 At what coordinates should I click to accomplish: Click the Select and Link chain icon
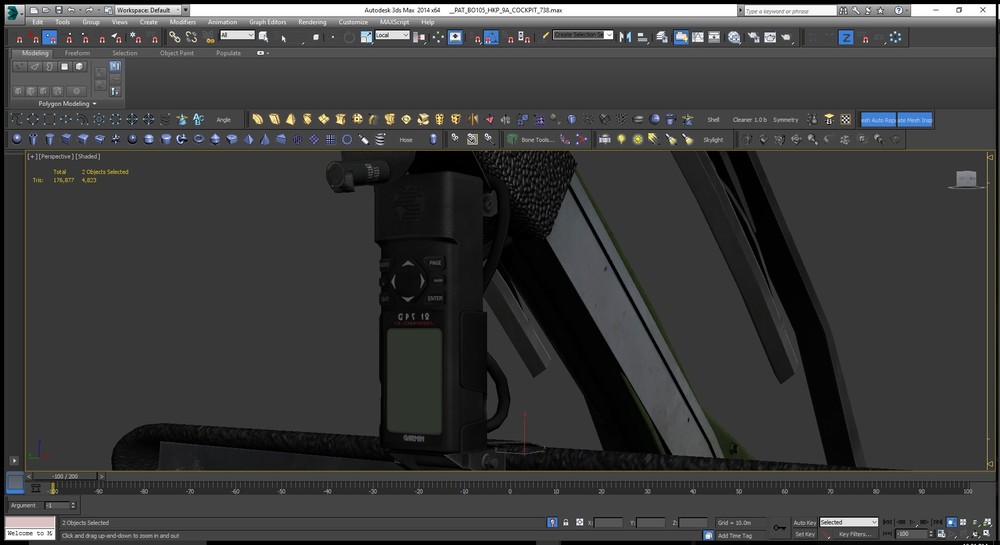click(x=174, y=37)
